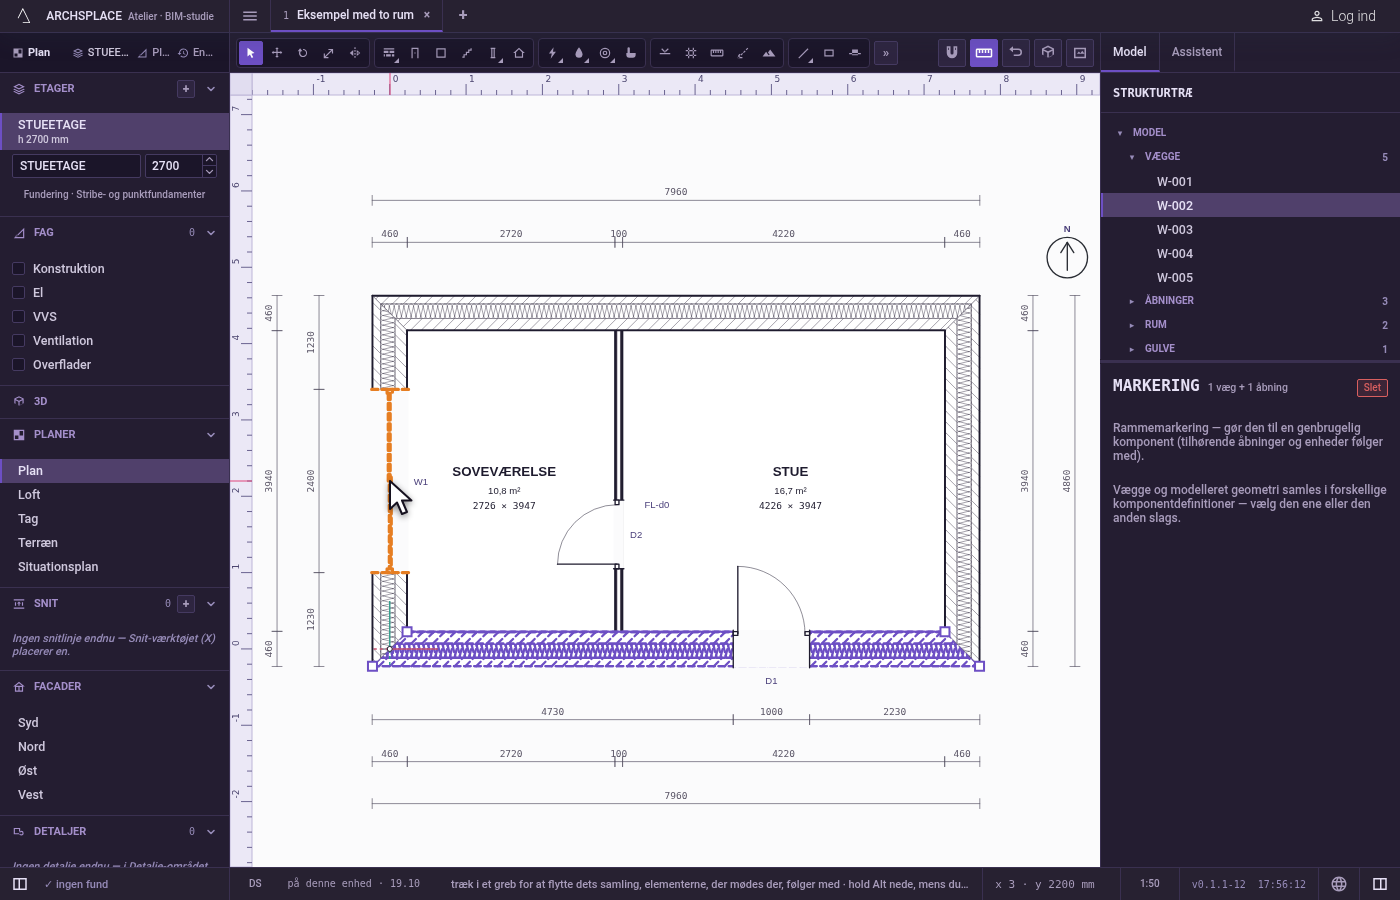Check the VVS checkbox
Screen dimensions: 1400x900
18,316
